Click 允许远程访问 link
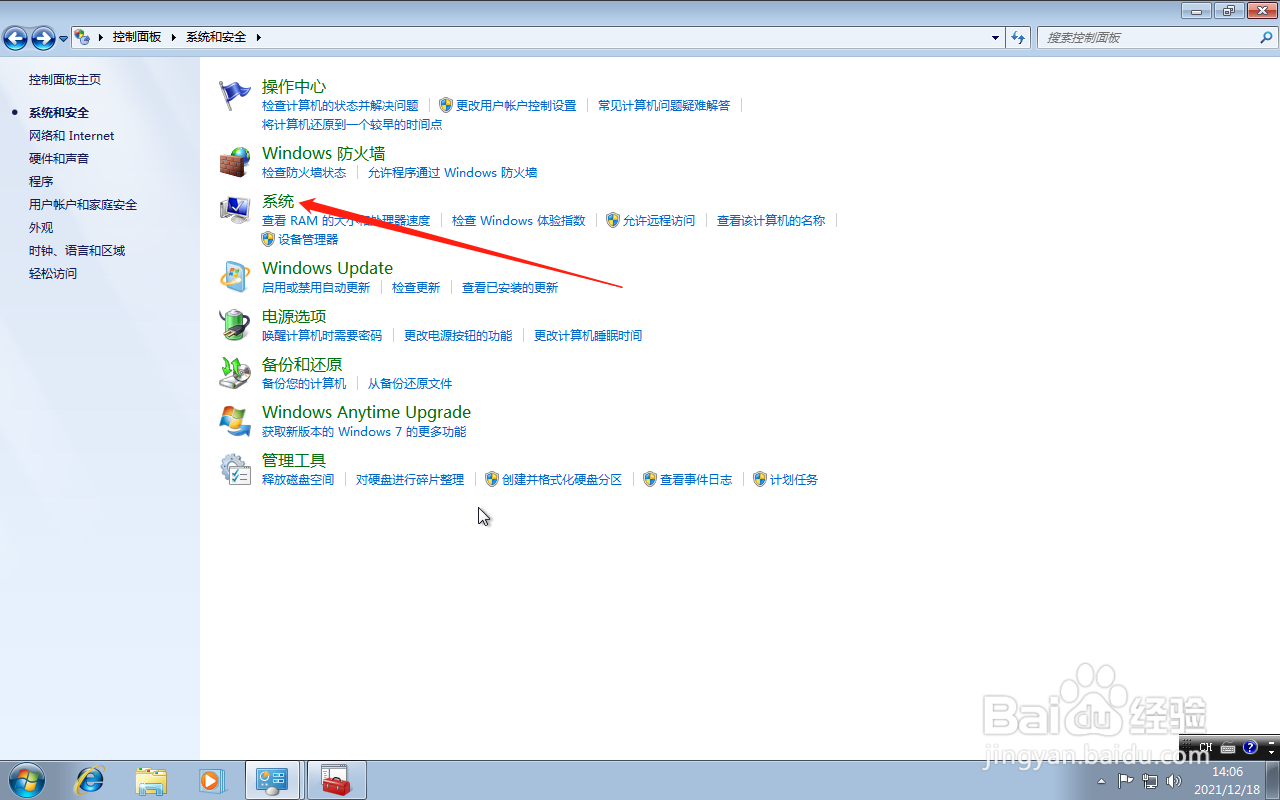The image size is (1280, 800). pyautogui.click(x=659, y=221)
